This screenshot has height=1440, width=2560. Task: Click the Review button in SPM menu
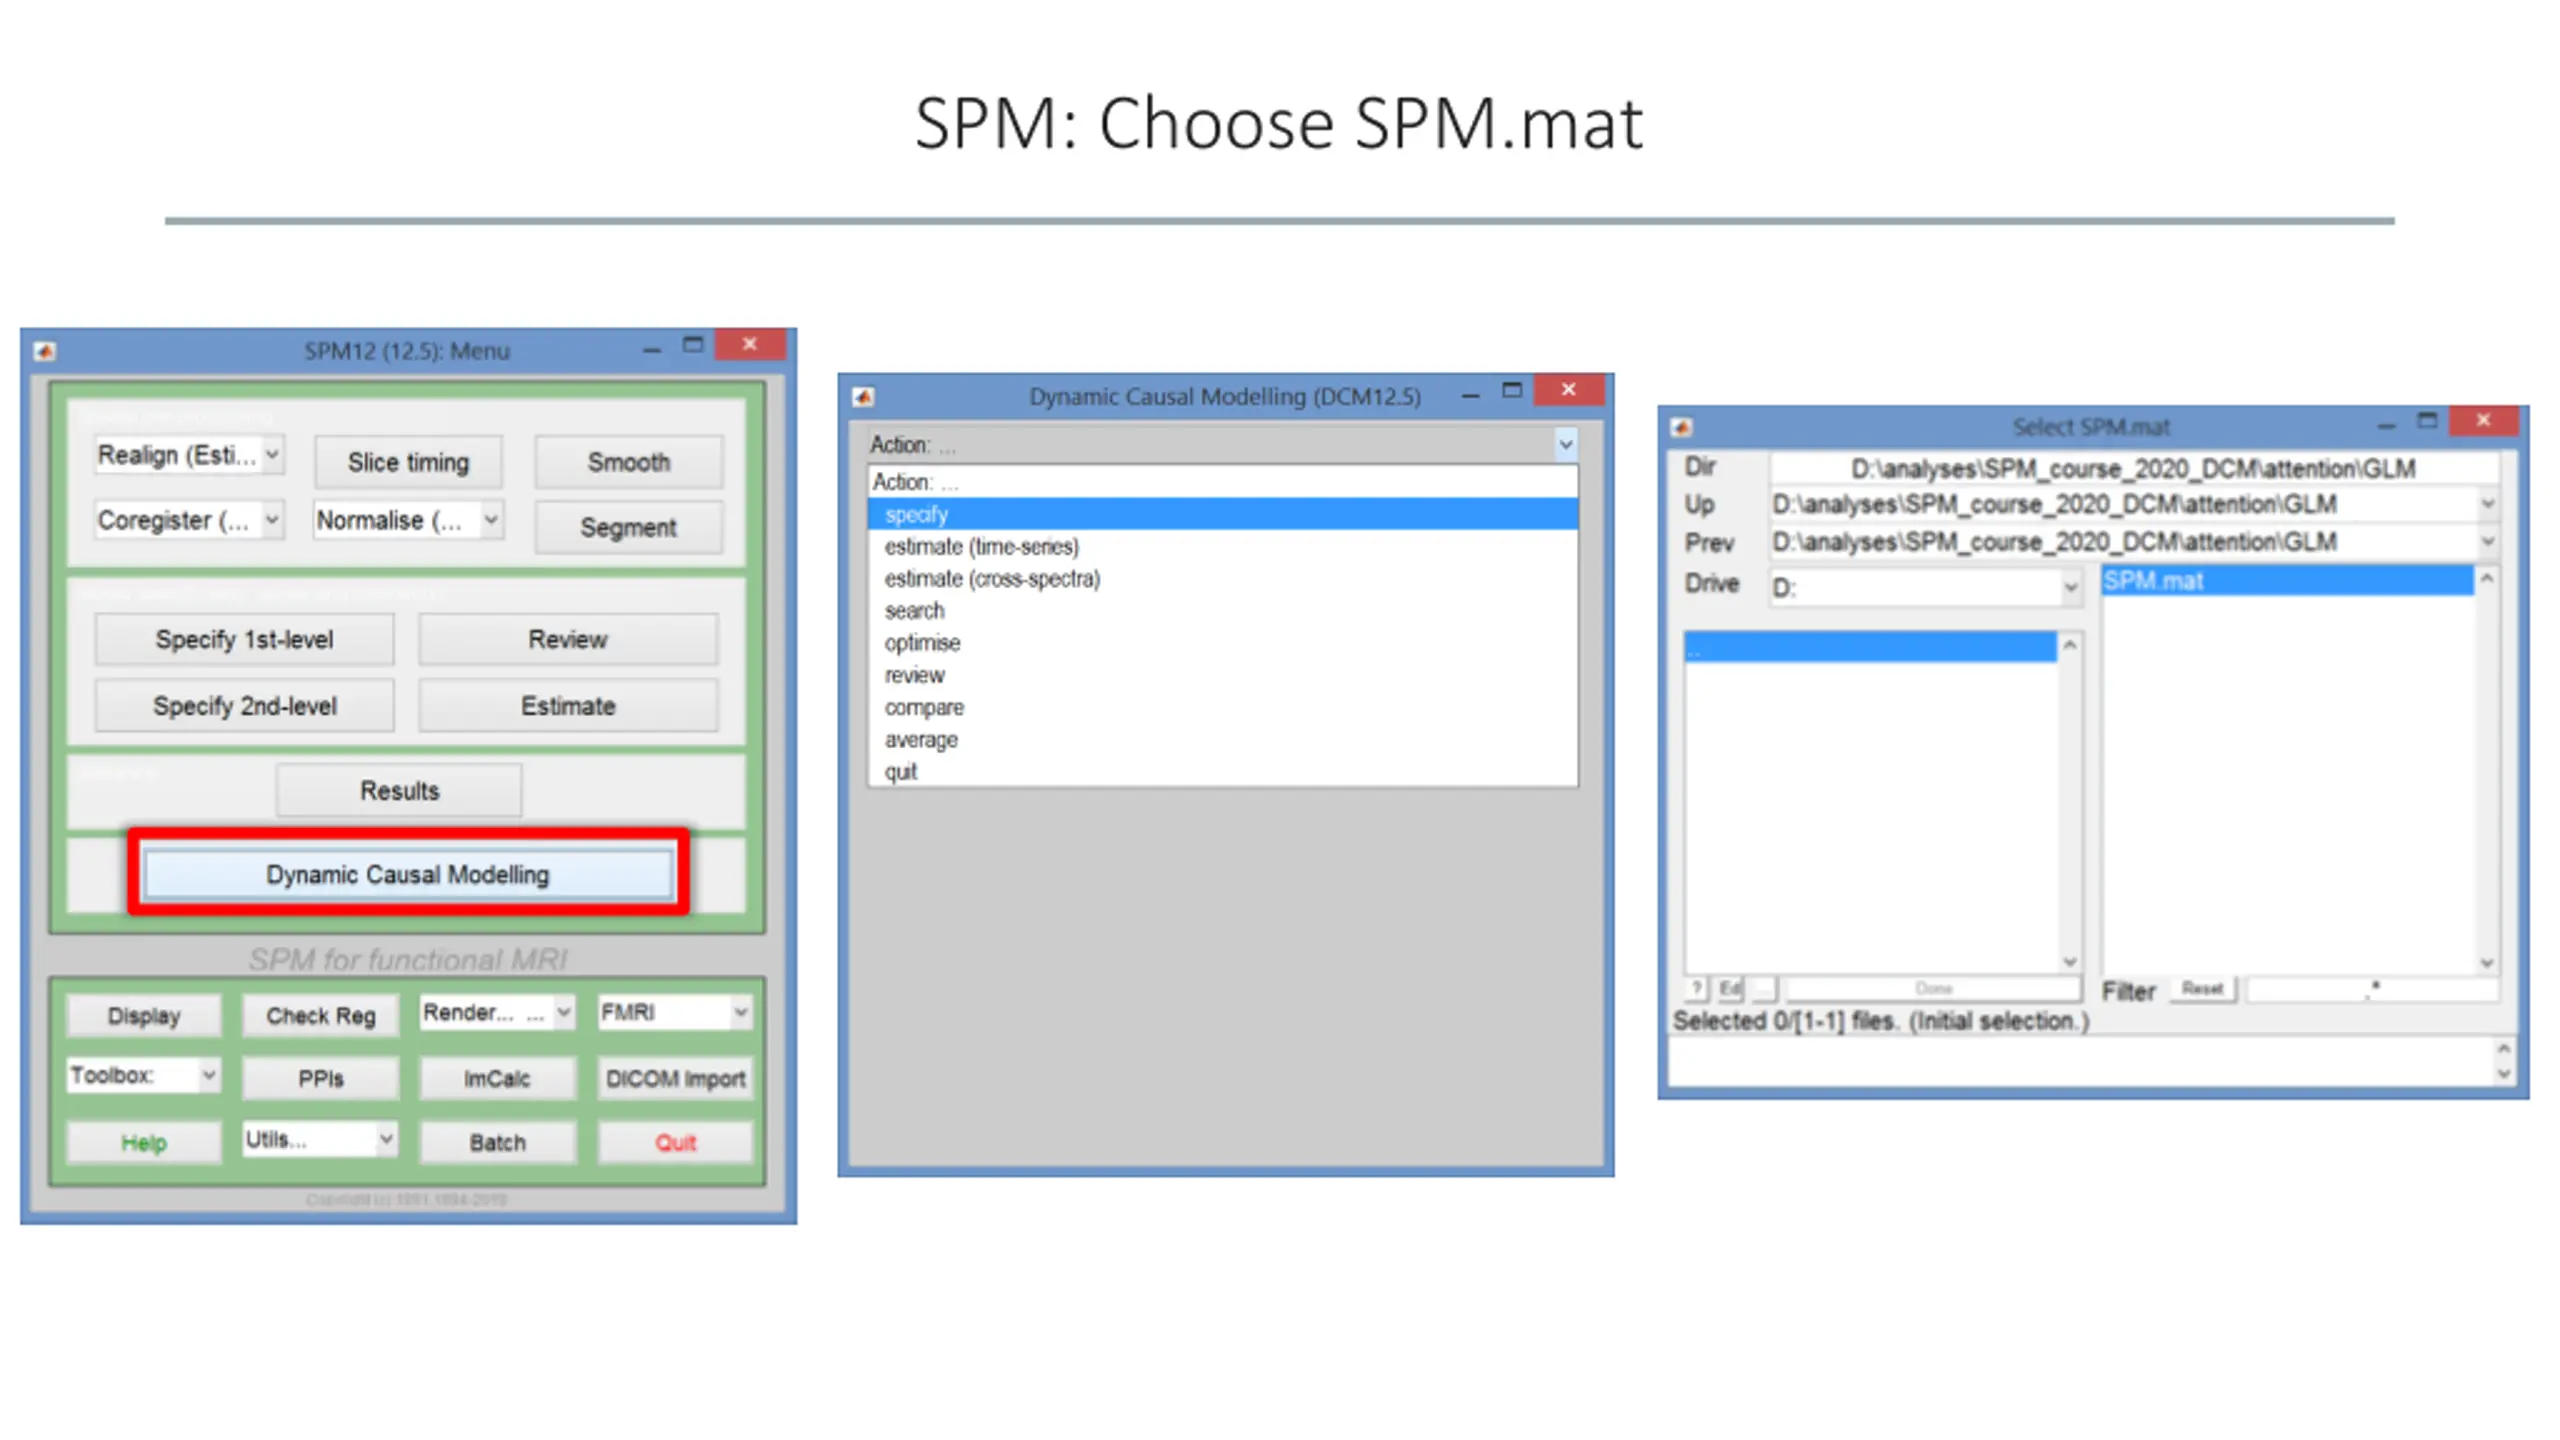pos(568,639)
